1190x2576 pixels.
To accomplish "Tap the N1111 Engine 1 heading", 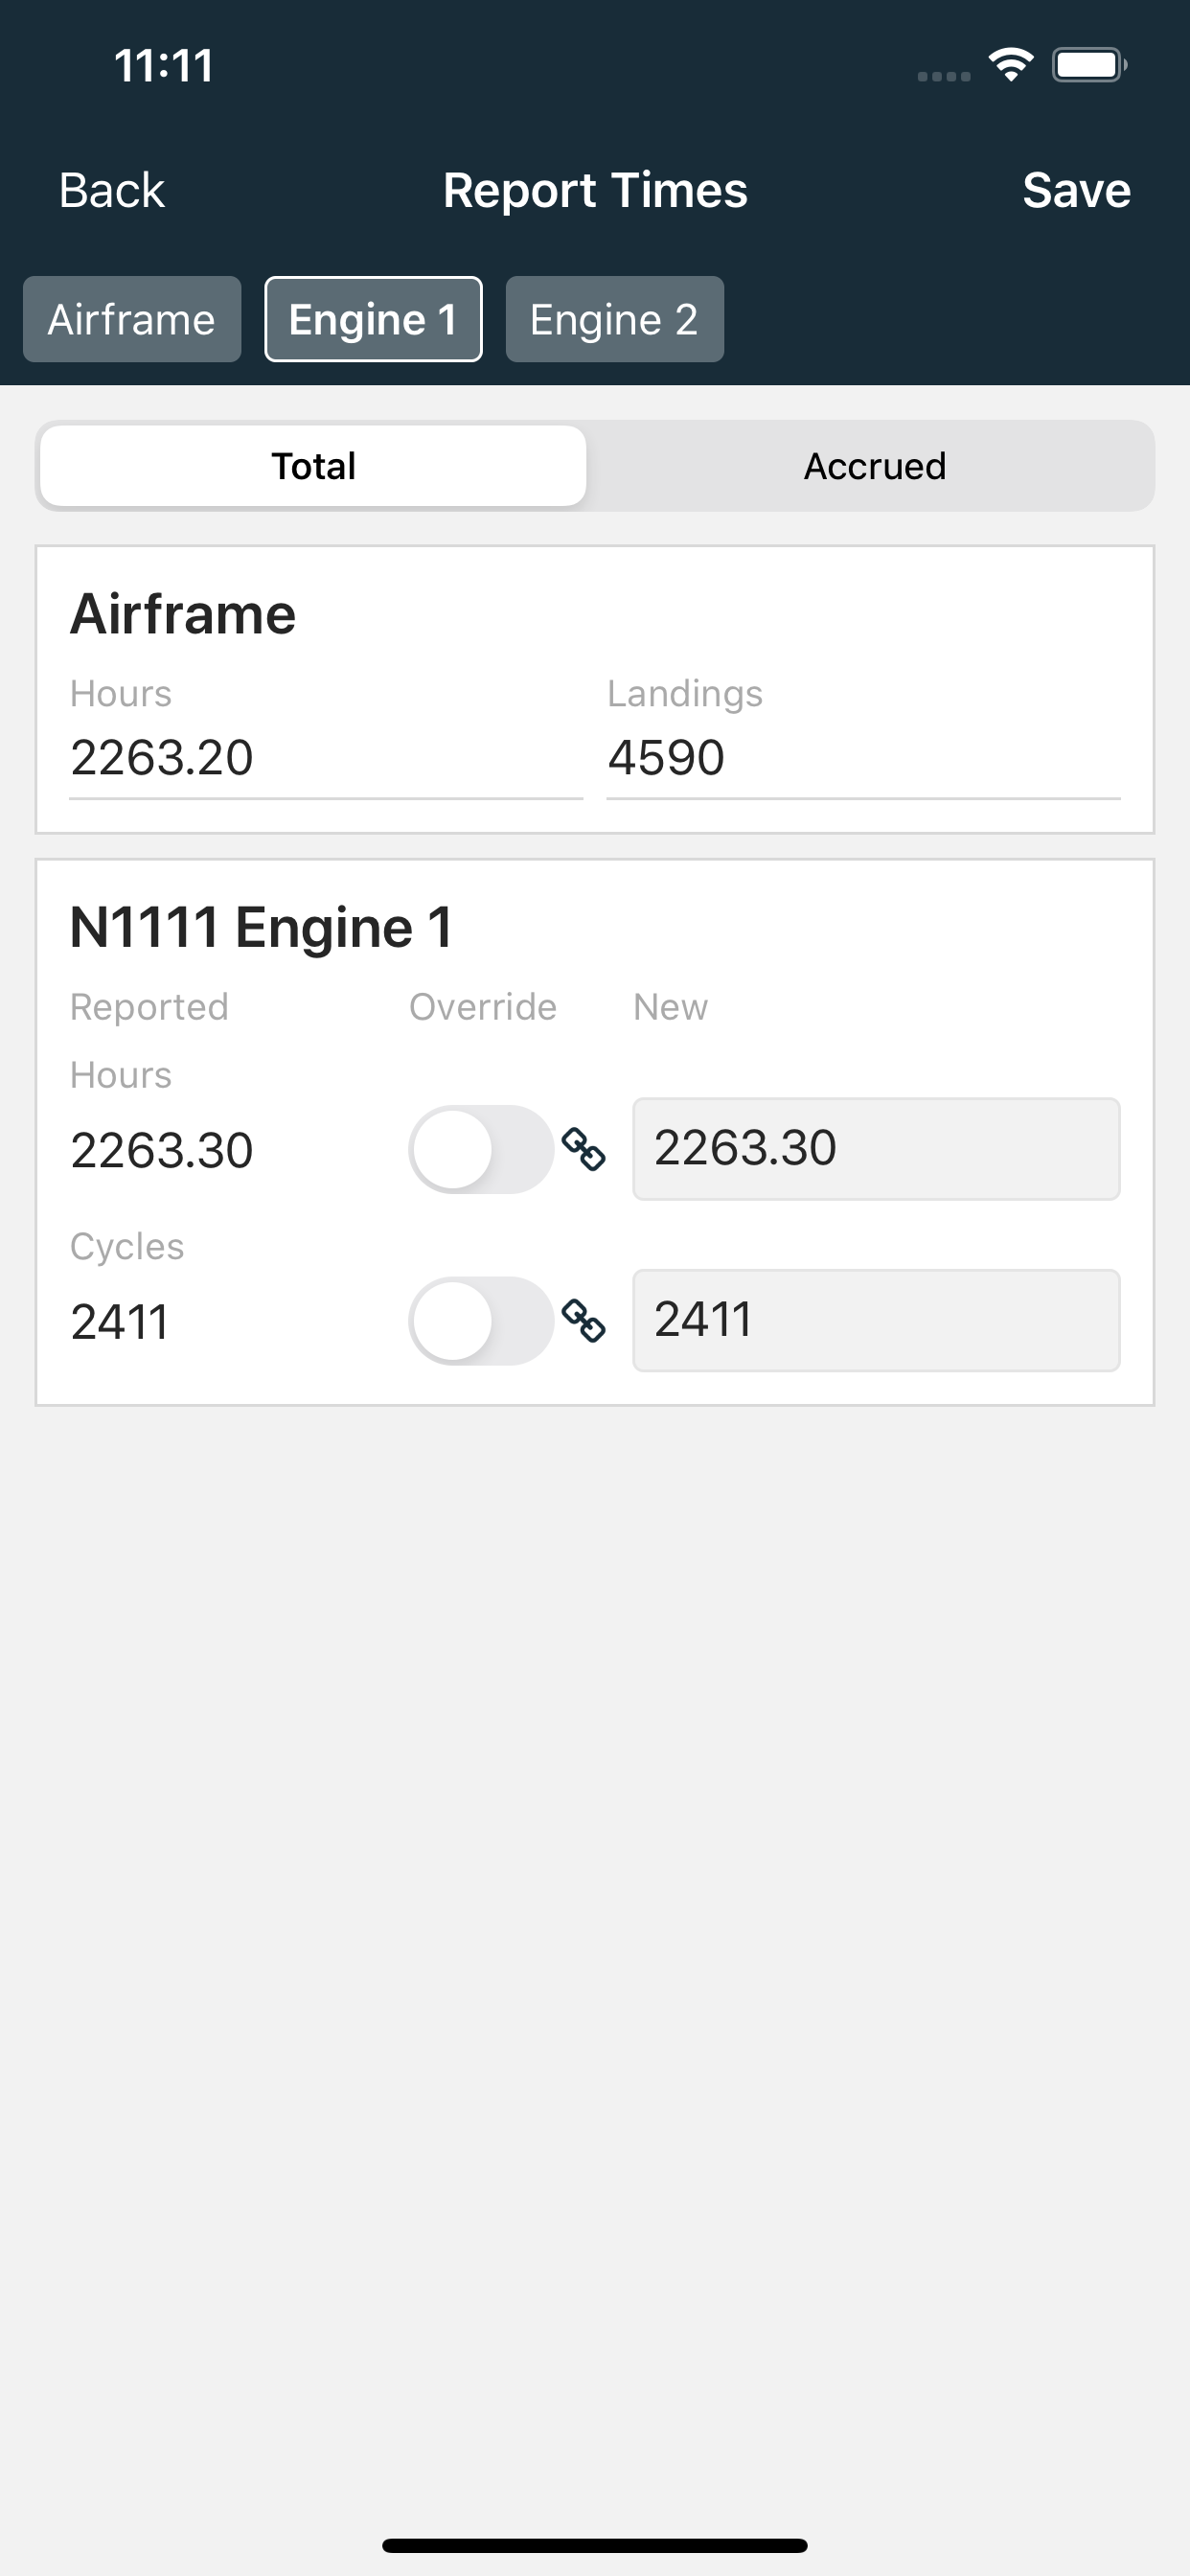I will pyautogui.click(x=261, y=927).
